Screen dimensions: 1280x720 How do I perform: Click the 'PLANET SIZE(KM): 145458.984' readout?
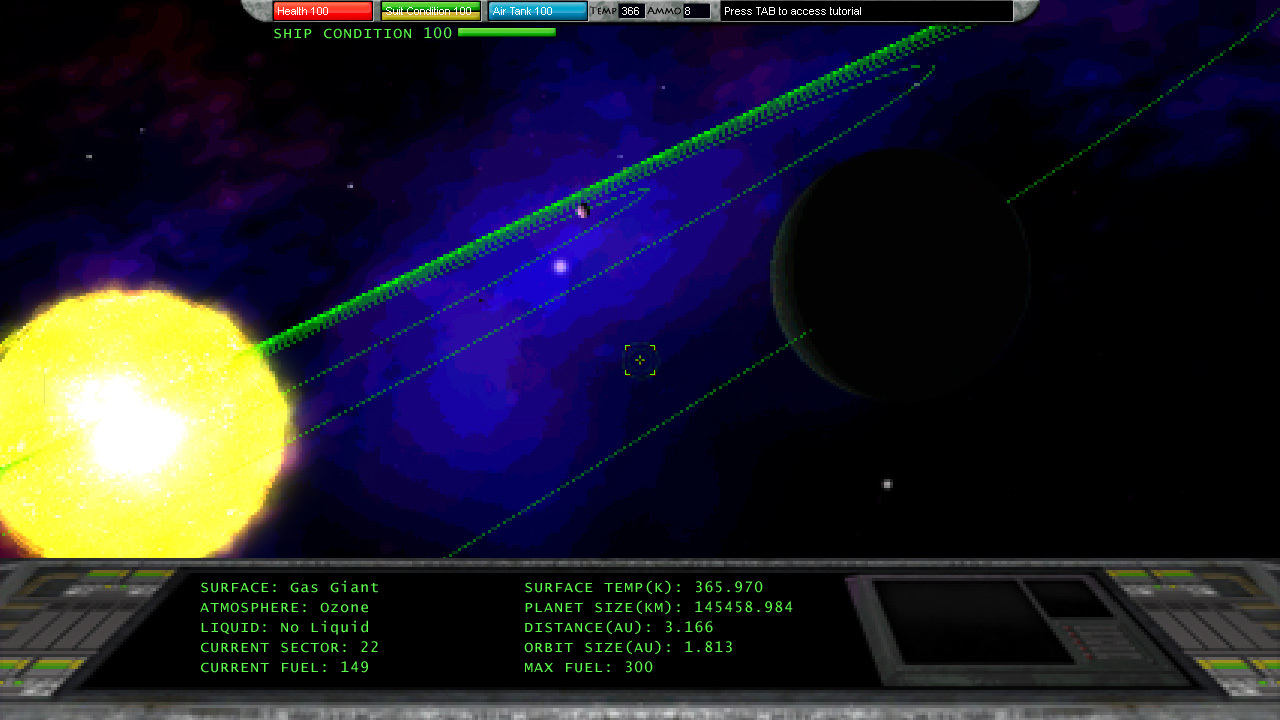click(659, 608)
